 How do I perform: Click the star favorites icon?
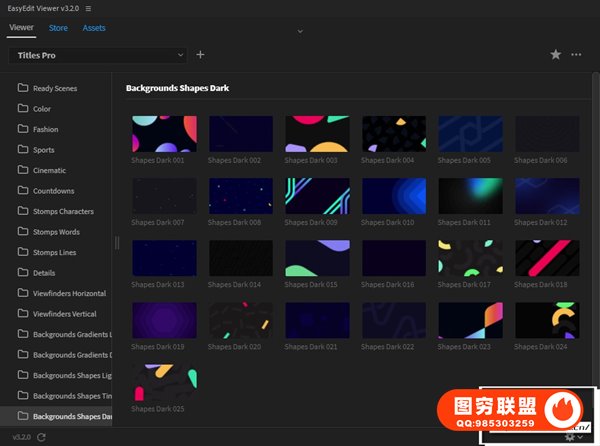point(556,55)
